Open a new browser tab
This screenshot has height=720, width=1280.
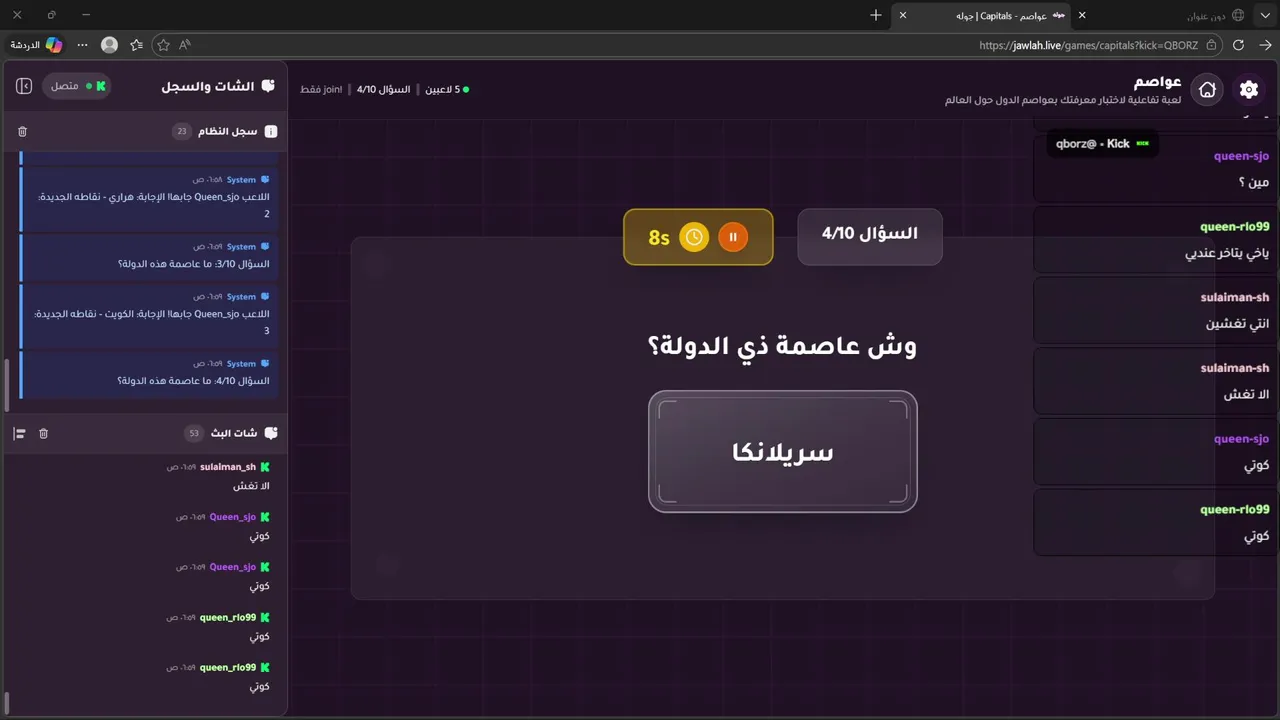point(876,15)
